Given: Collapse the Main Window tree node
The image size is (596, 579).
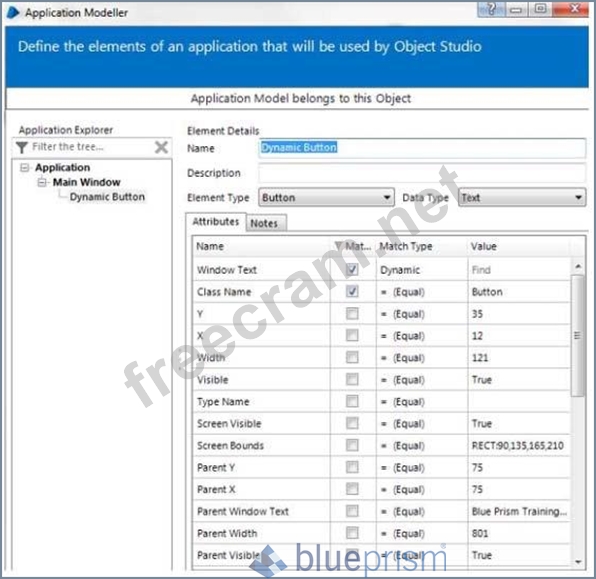Looking at the screenshot, I should click(x=42, y=182).
